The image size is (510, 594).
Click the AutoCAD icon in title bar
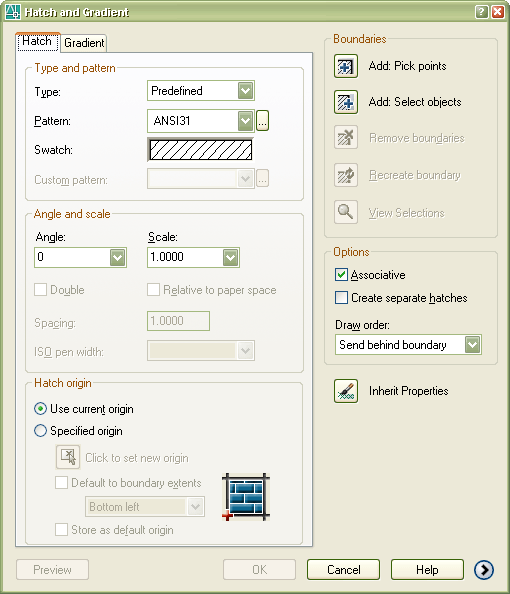13,11
